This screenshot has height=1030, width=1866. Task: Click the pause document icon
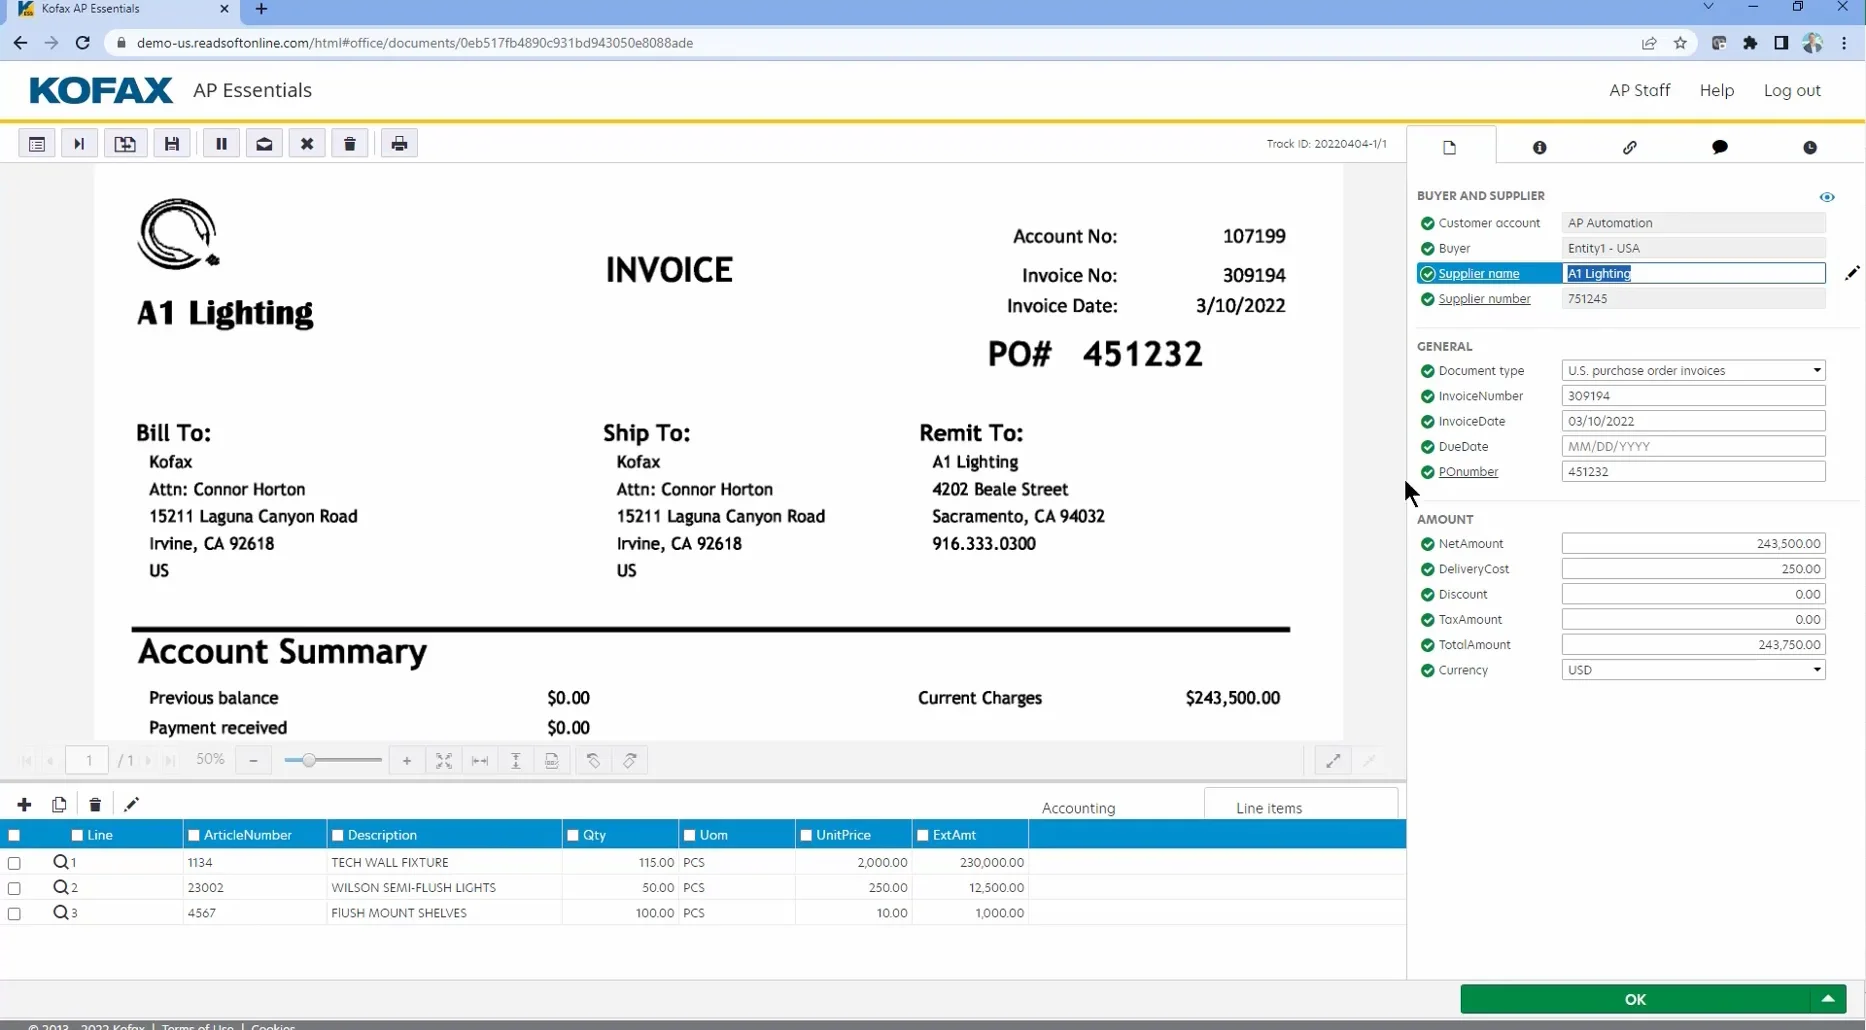(x=221, y=144)
